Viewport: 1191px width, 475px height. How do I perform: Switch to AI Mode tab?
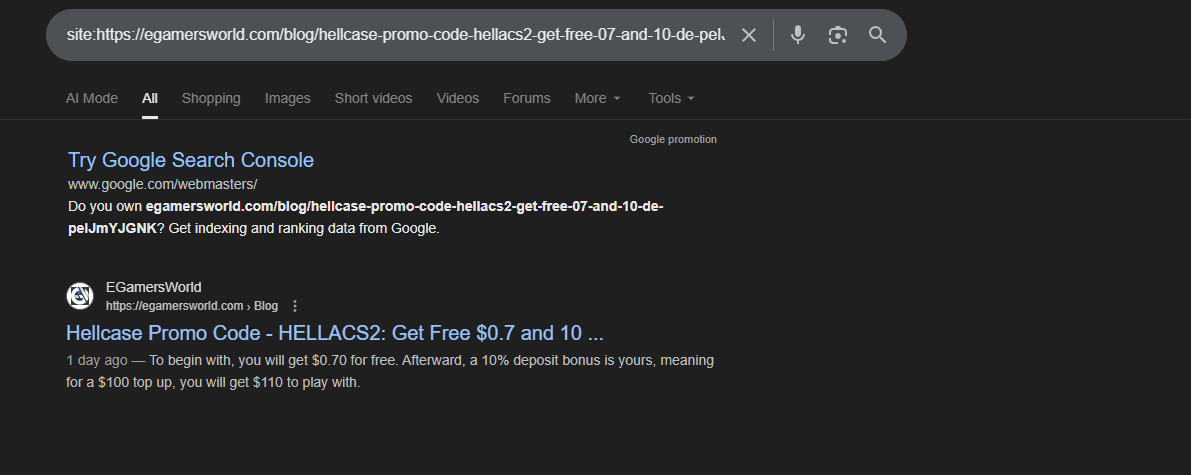(92, 98)
